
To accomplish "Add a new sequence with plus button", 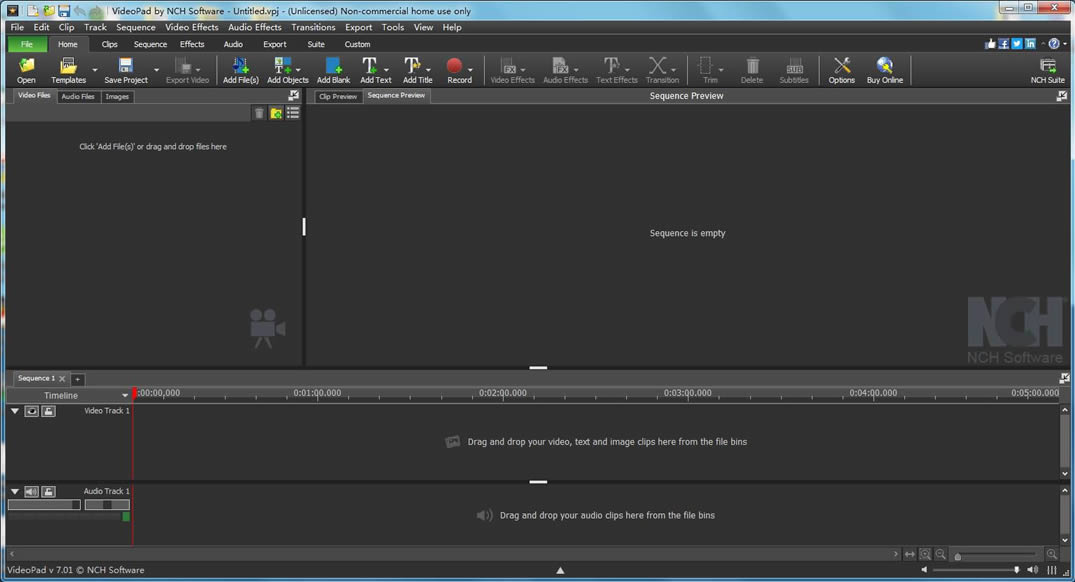I will click(x=77, y=379).
